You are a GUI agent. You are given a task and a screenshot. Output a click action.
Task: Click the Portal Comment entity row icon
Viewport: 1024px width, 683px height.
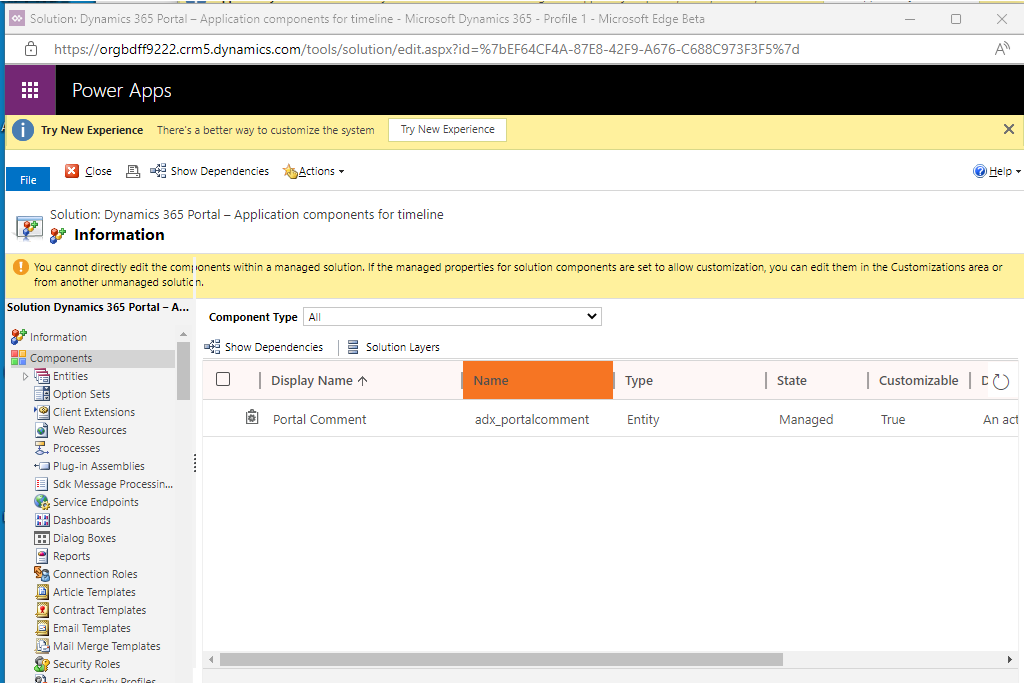(x=252, y=417)
